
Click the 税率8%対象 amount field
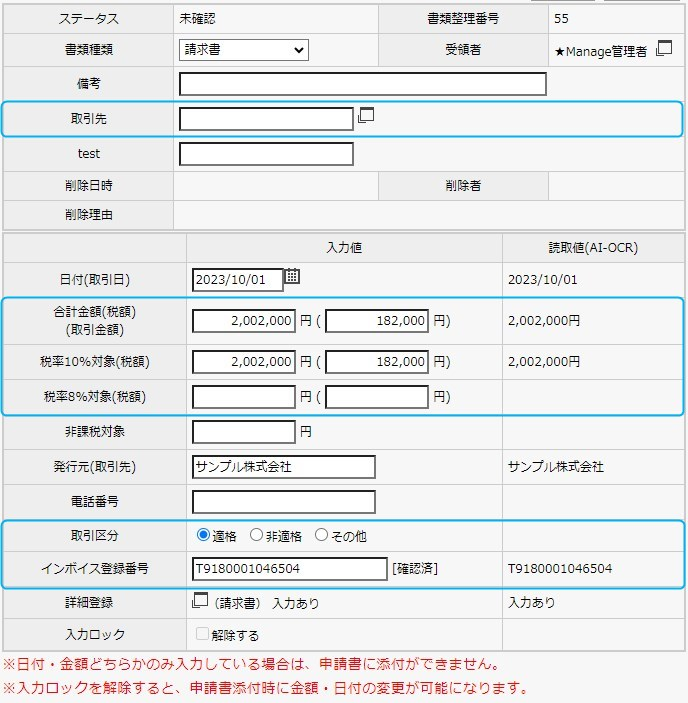(244, 397)
